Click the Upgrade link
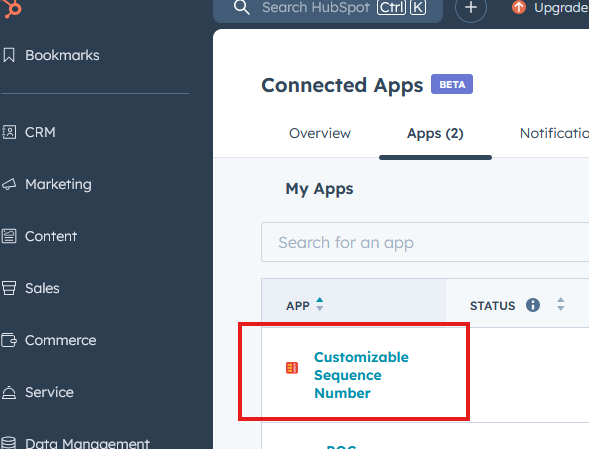 pyautogui.click(x=561, y=8)
